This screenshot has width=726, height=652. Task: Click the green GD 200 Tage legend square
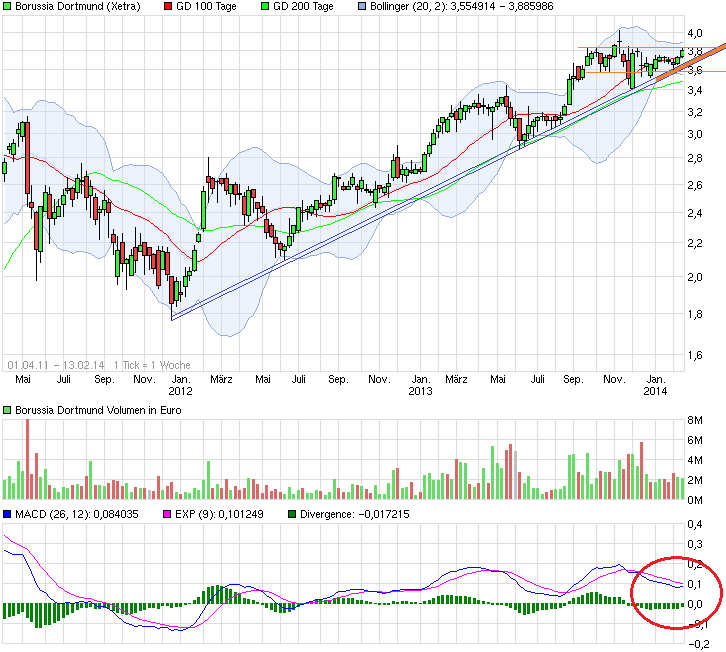click(x=265, y=6)
